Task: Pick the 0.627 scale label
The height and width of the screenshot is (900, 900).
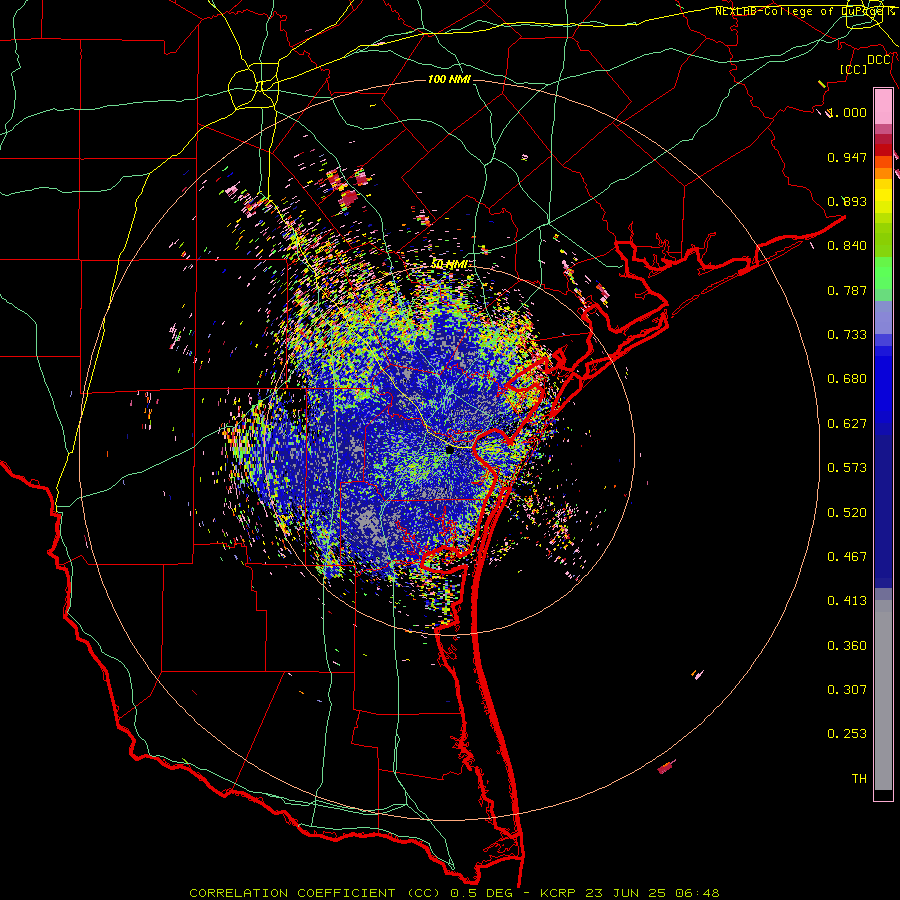Action: point(847,424)
